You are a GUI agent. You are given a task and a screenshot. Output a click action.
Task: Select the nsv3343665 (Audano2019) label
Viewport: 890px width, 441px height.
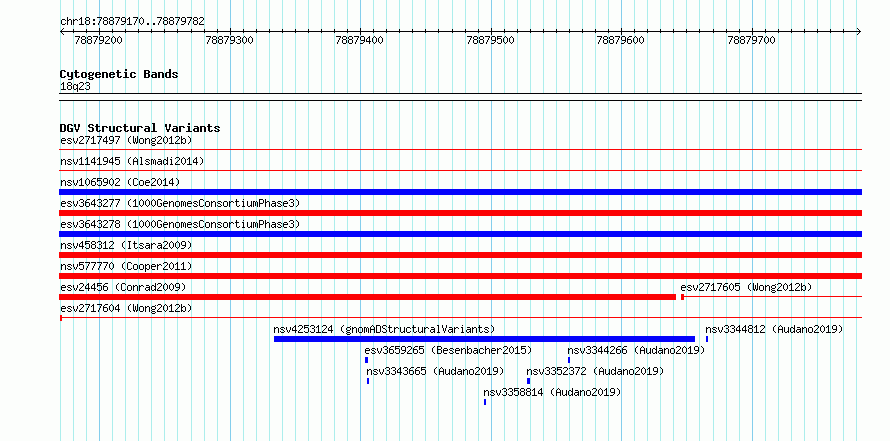[x=435, y=371]
